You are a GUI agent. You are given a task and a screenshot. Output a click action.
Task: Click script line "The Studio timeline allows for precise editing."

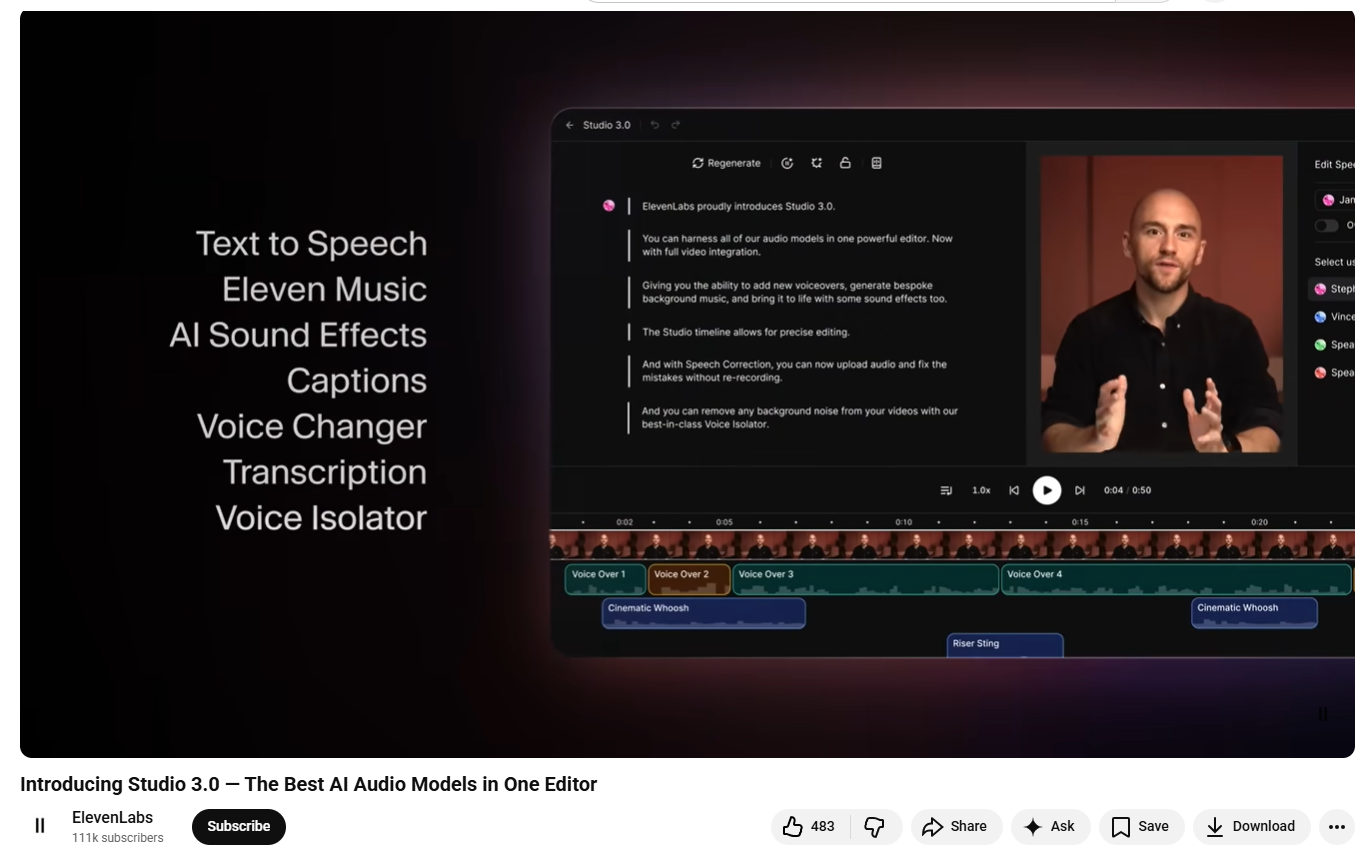click(x=745, y=332)
